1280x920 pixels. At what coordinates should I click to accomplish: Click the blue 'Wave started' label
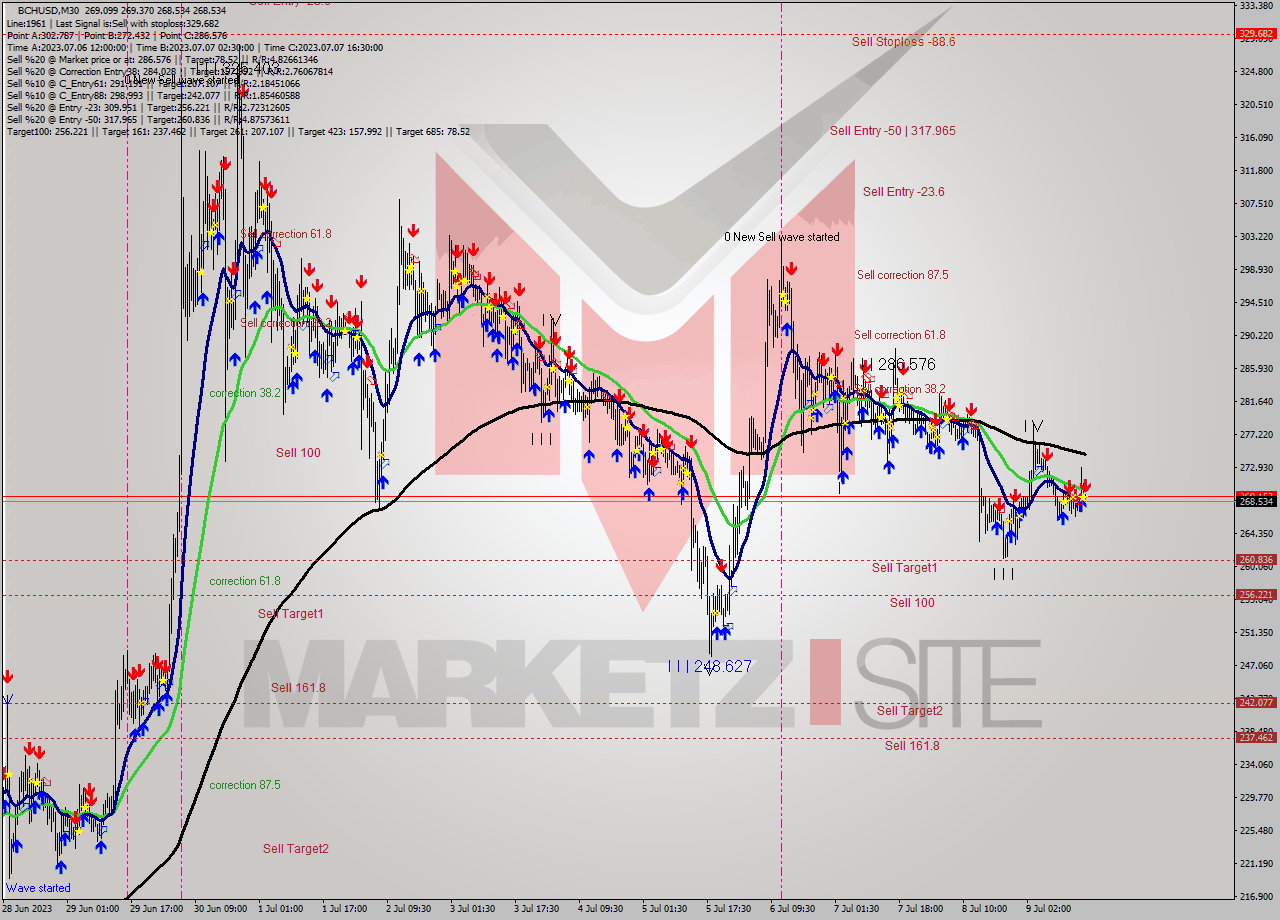pos(38,887)
